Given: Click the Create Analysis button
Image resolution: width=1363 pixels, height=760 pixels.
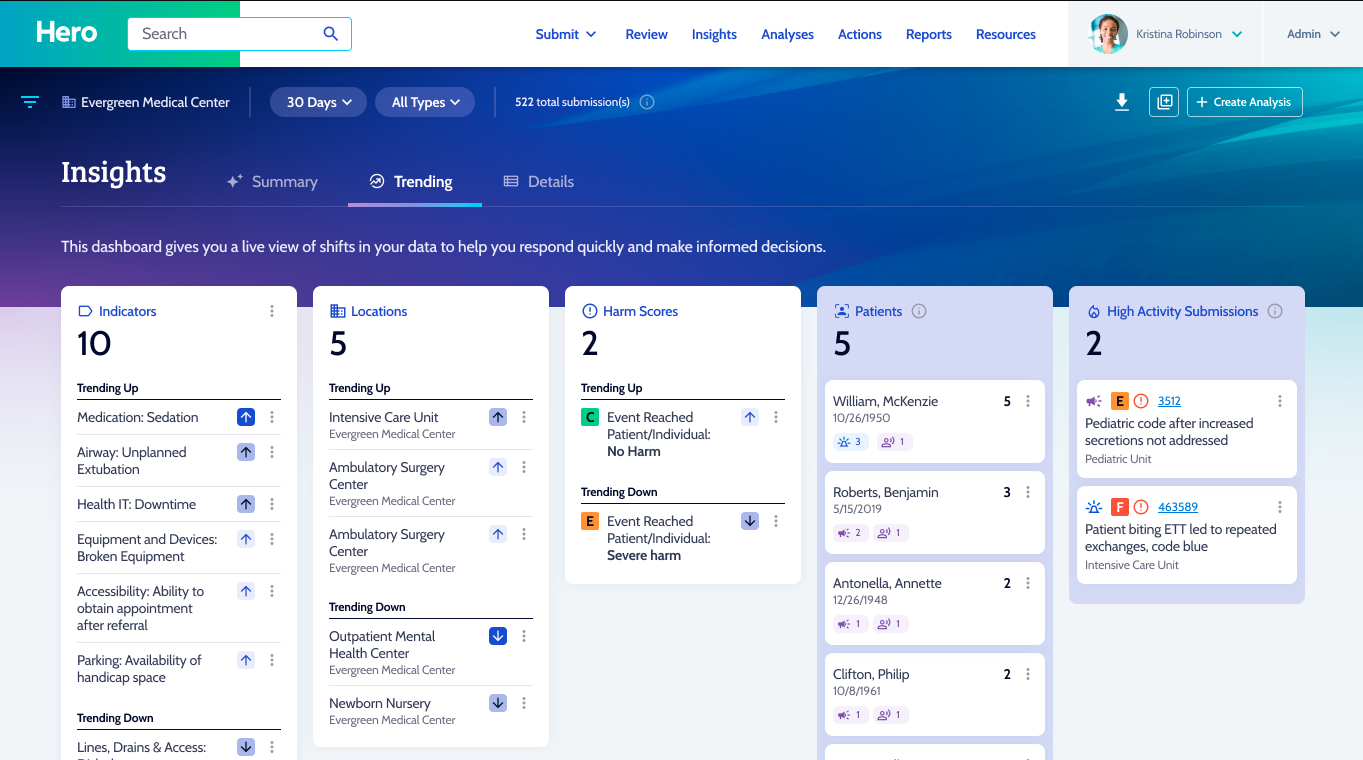Looking at the screenshot, I should pos(1244,102).
